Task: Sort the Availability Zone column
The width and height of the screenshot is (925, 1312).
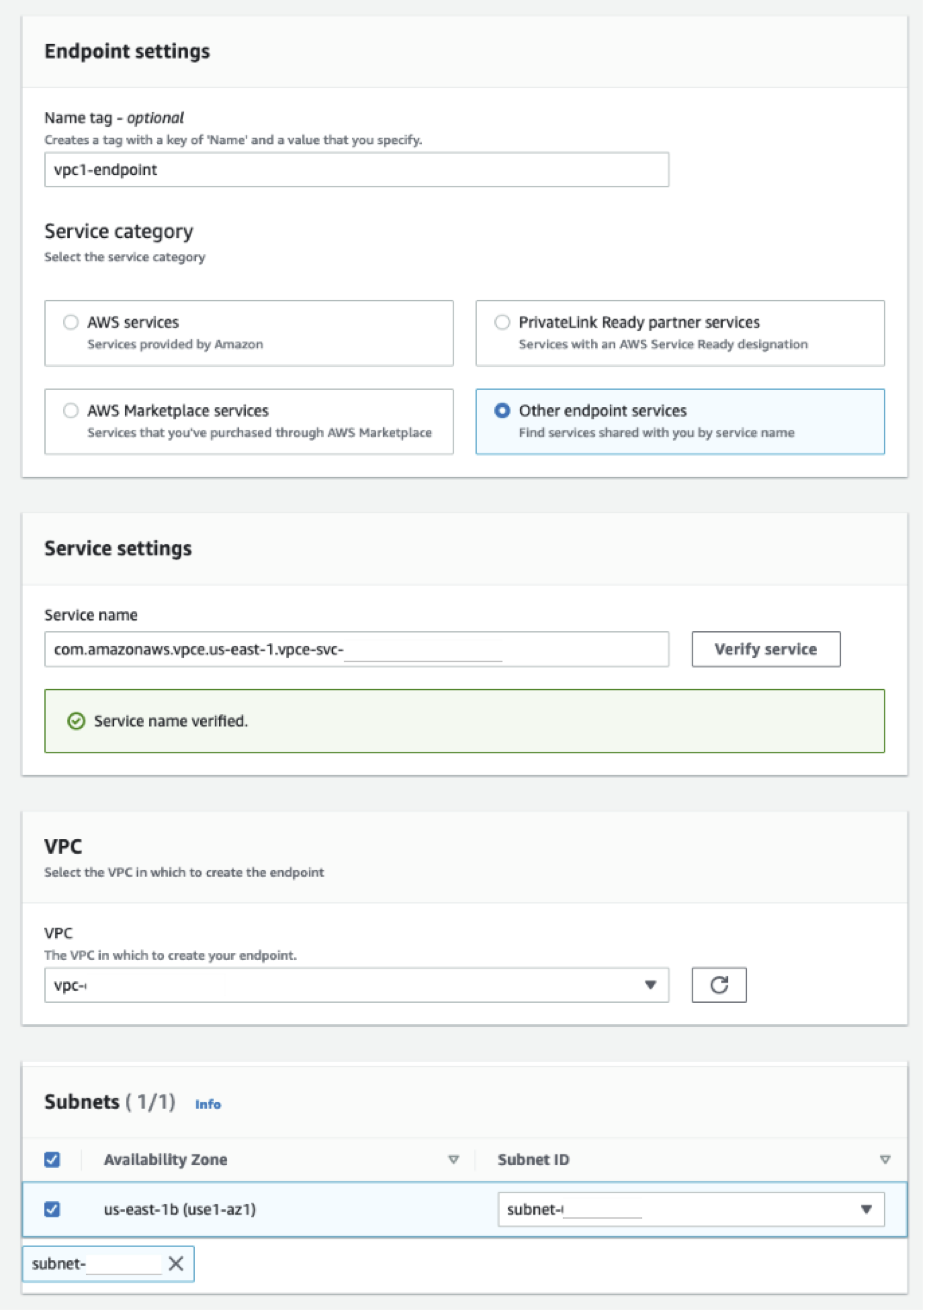Action: [x=455, y=1159]
